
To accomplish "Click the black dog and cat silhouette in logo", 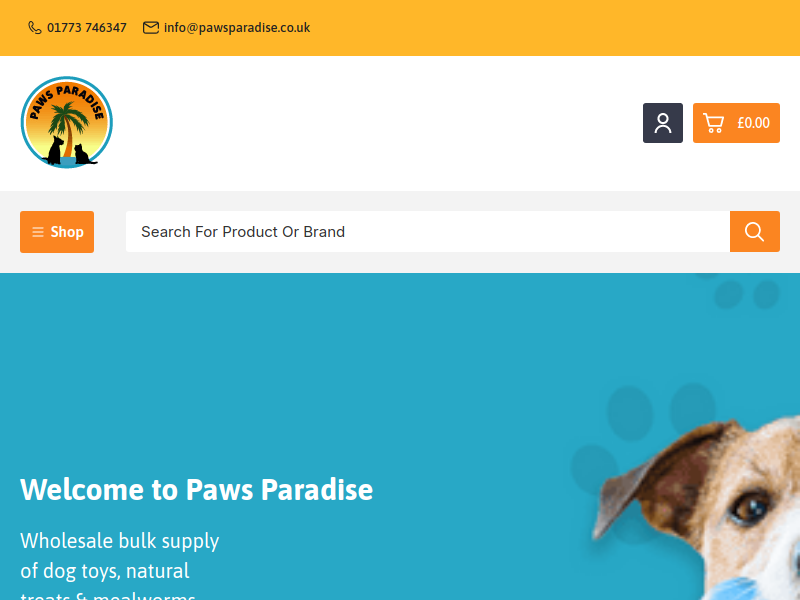I will [x=69, y=152].
